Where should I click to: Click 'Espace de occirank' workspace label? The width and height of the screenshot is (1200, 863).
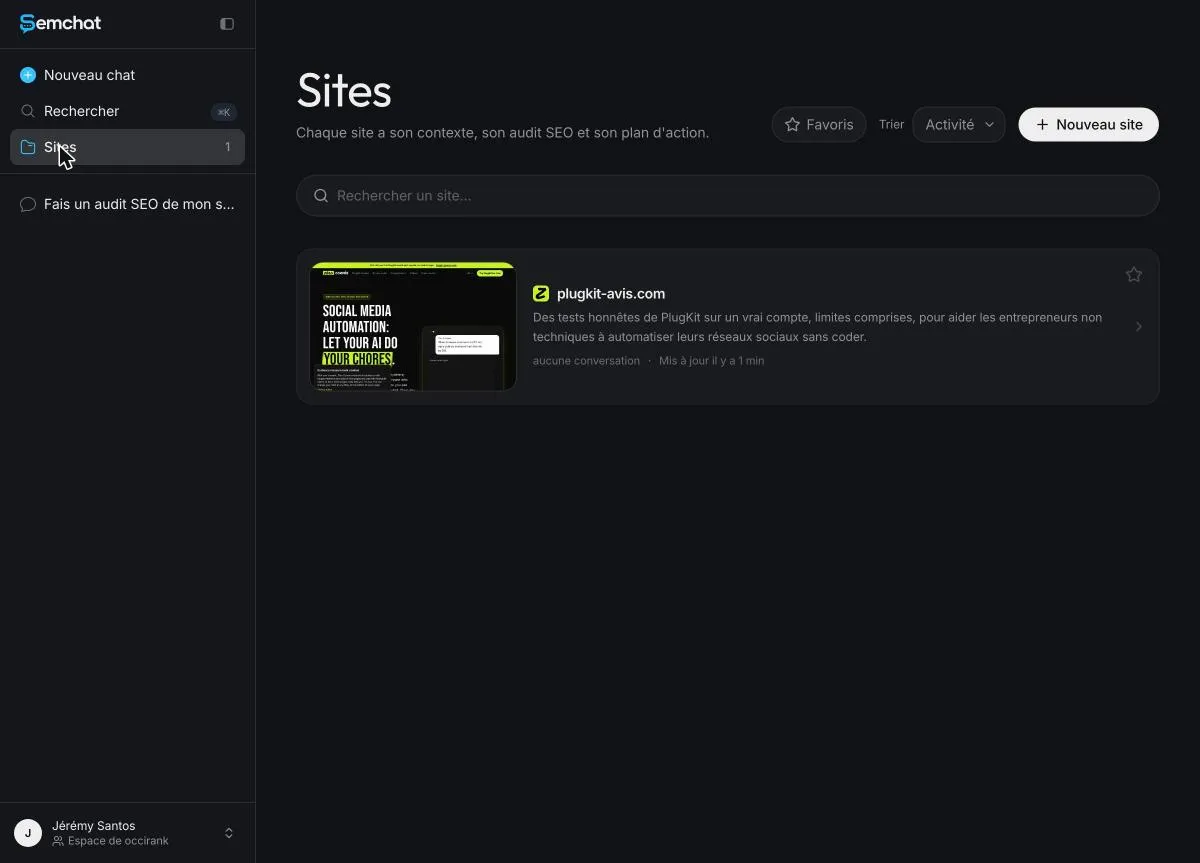pyautogui.click(x=118, y=841)
